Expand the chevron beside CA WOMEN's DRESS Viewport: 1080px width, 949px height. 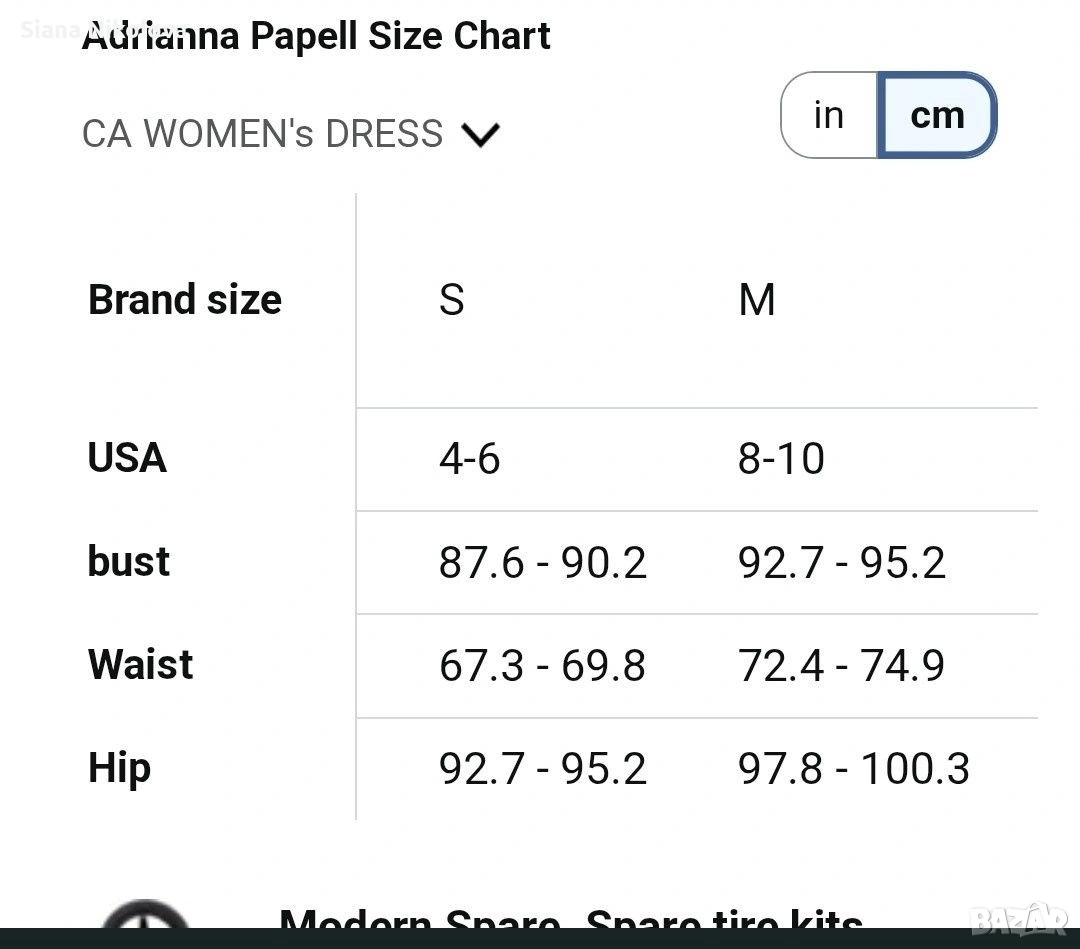coord(481,134)
